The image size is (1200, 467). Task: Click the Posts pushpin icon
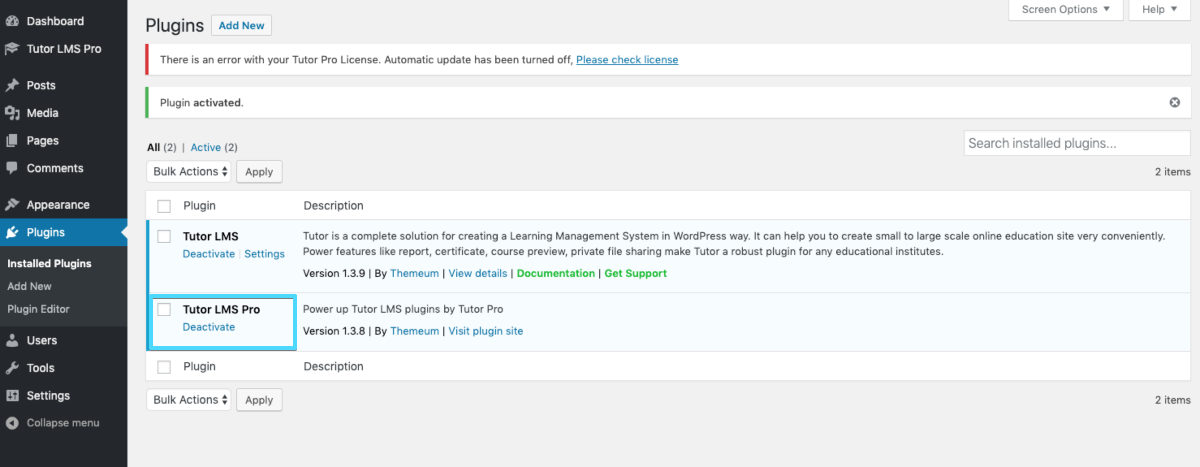click(12, 85)
